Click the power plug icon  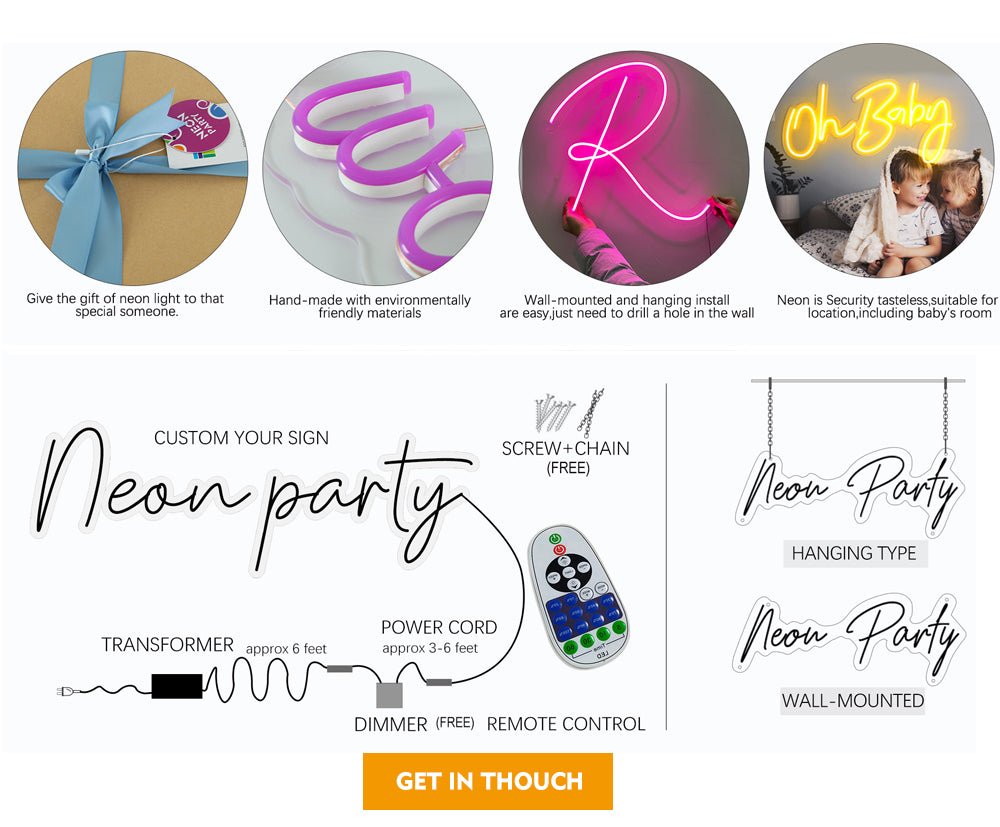pos(68,690)
